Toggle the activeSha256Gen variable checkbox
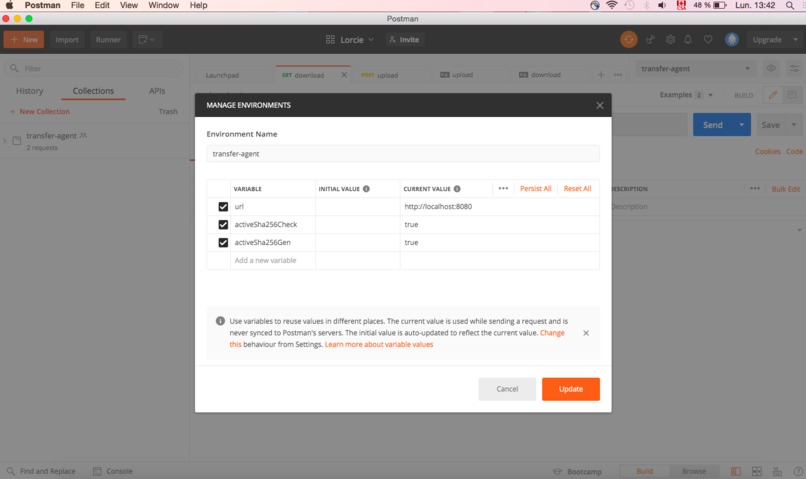The width and height of the screenshot is (806, 479). pyautogui.click(x=223, y=243)
